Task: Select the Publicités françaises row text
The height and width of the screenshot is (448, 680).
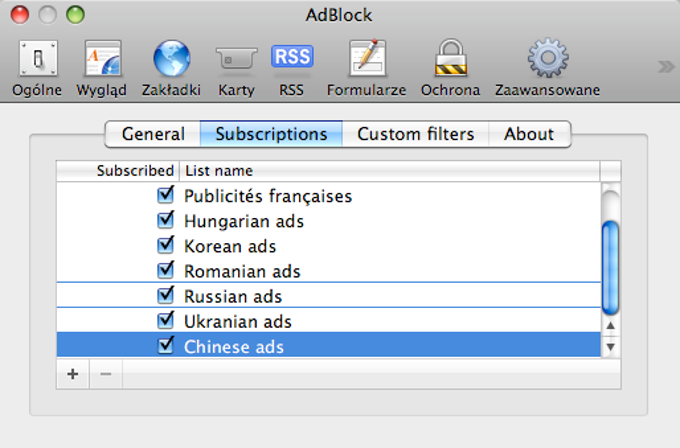Action: (268, 196)
